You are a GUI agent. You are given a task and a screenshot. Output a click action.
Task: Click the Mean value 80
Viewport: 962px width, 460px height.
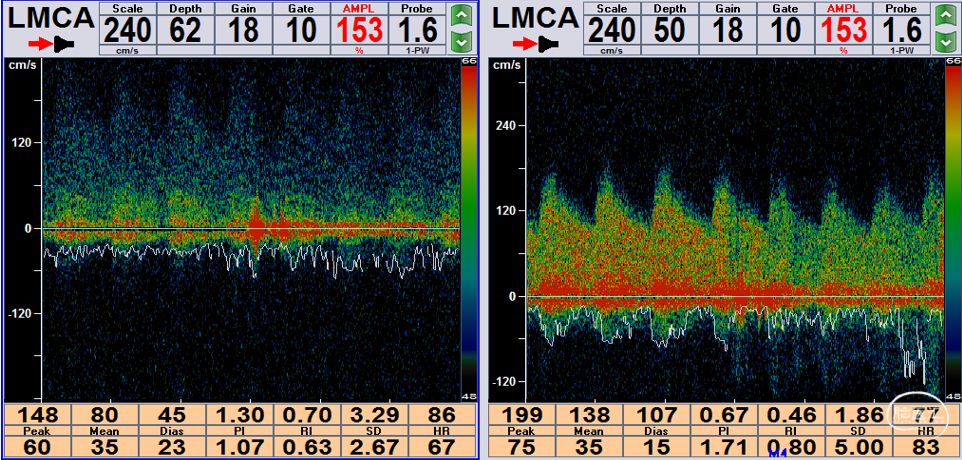104,415
